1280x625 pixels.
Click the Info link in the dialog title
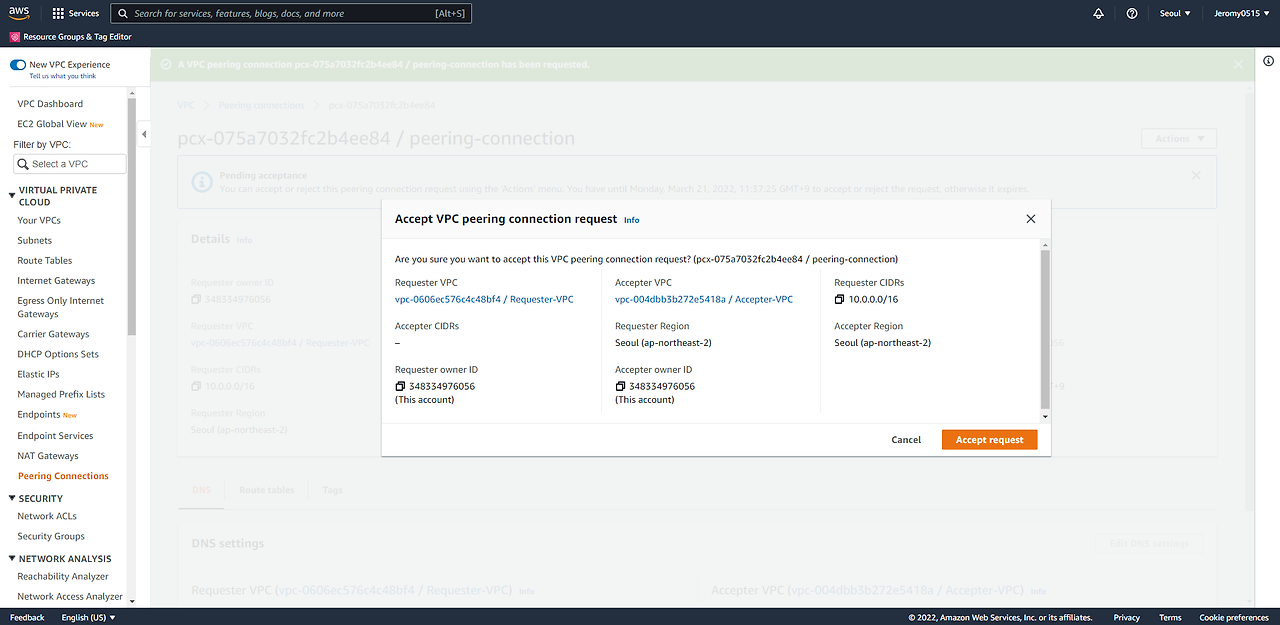[632, 220]
